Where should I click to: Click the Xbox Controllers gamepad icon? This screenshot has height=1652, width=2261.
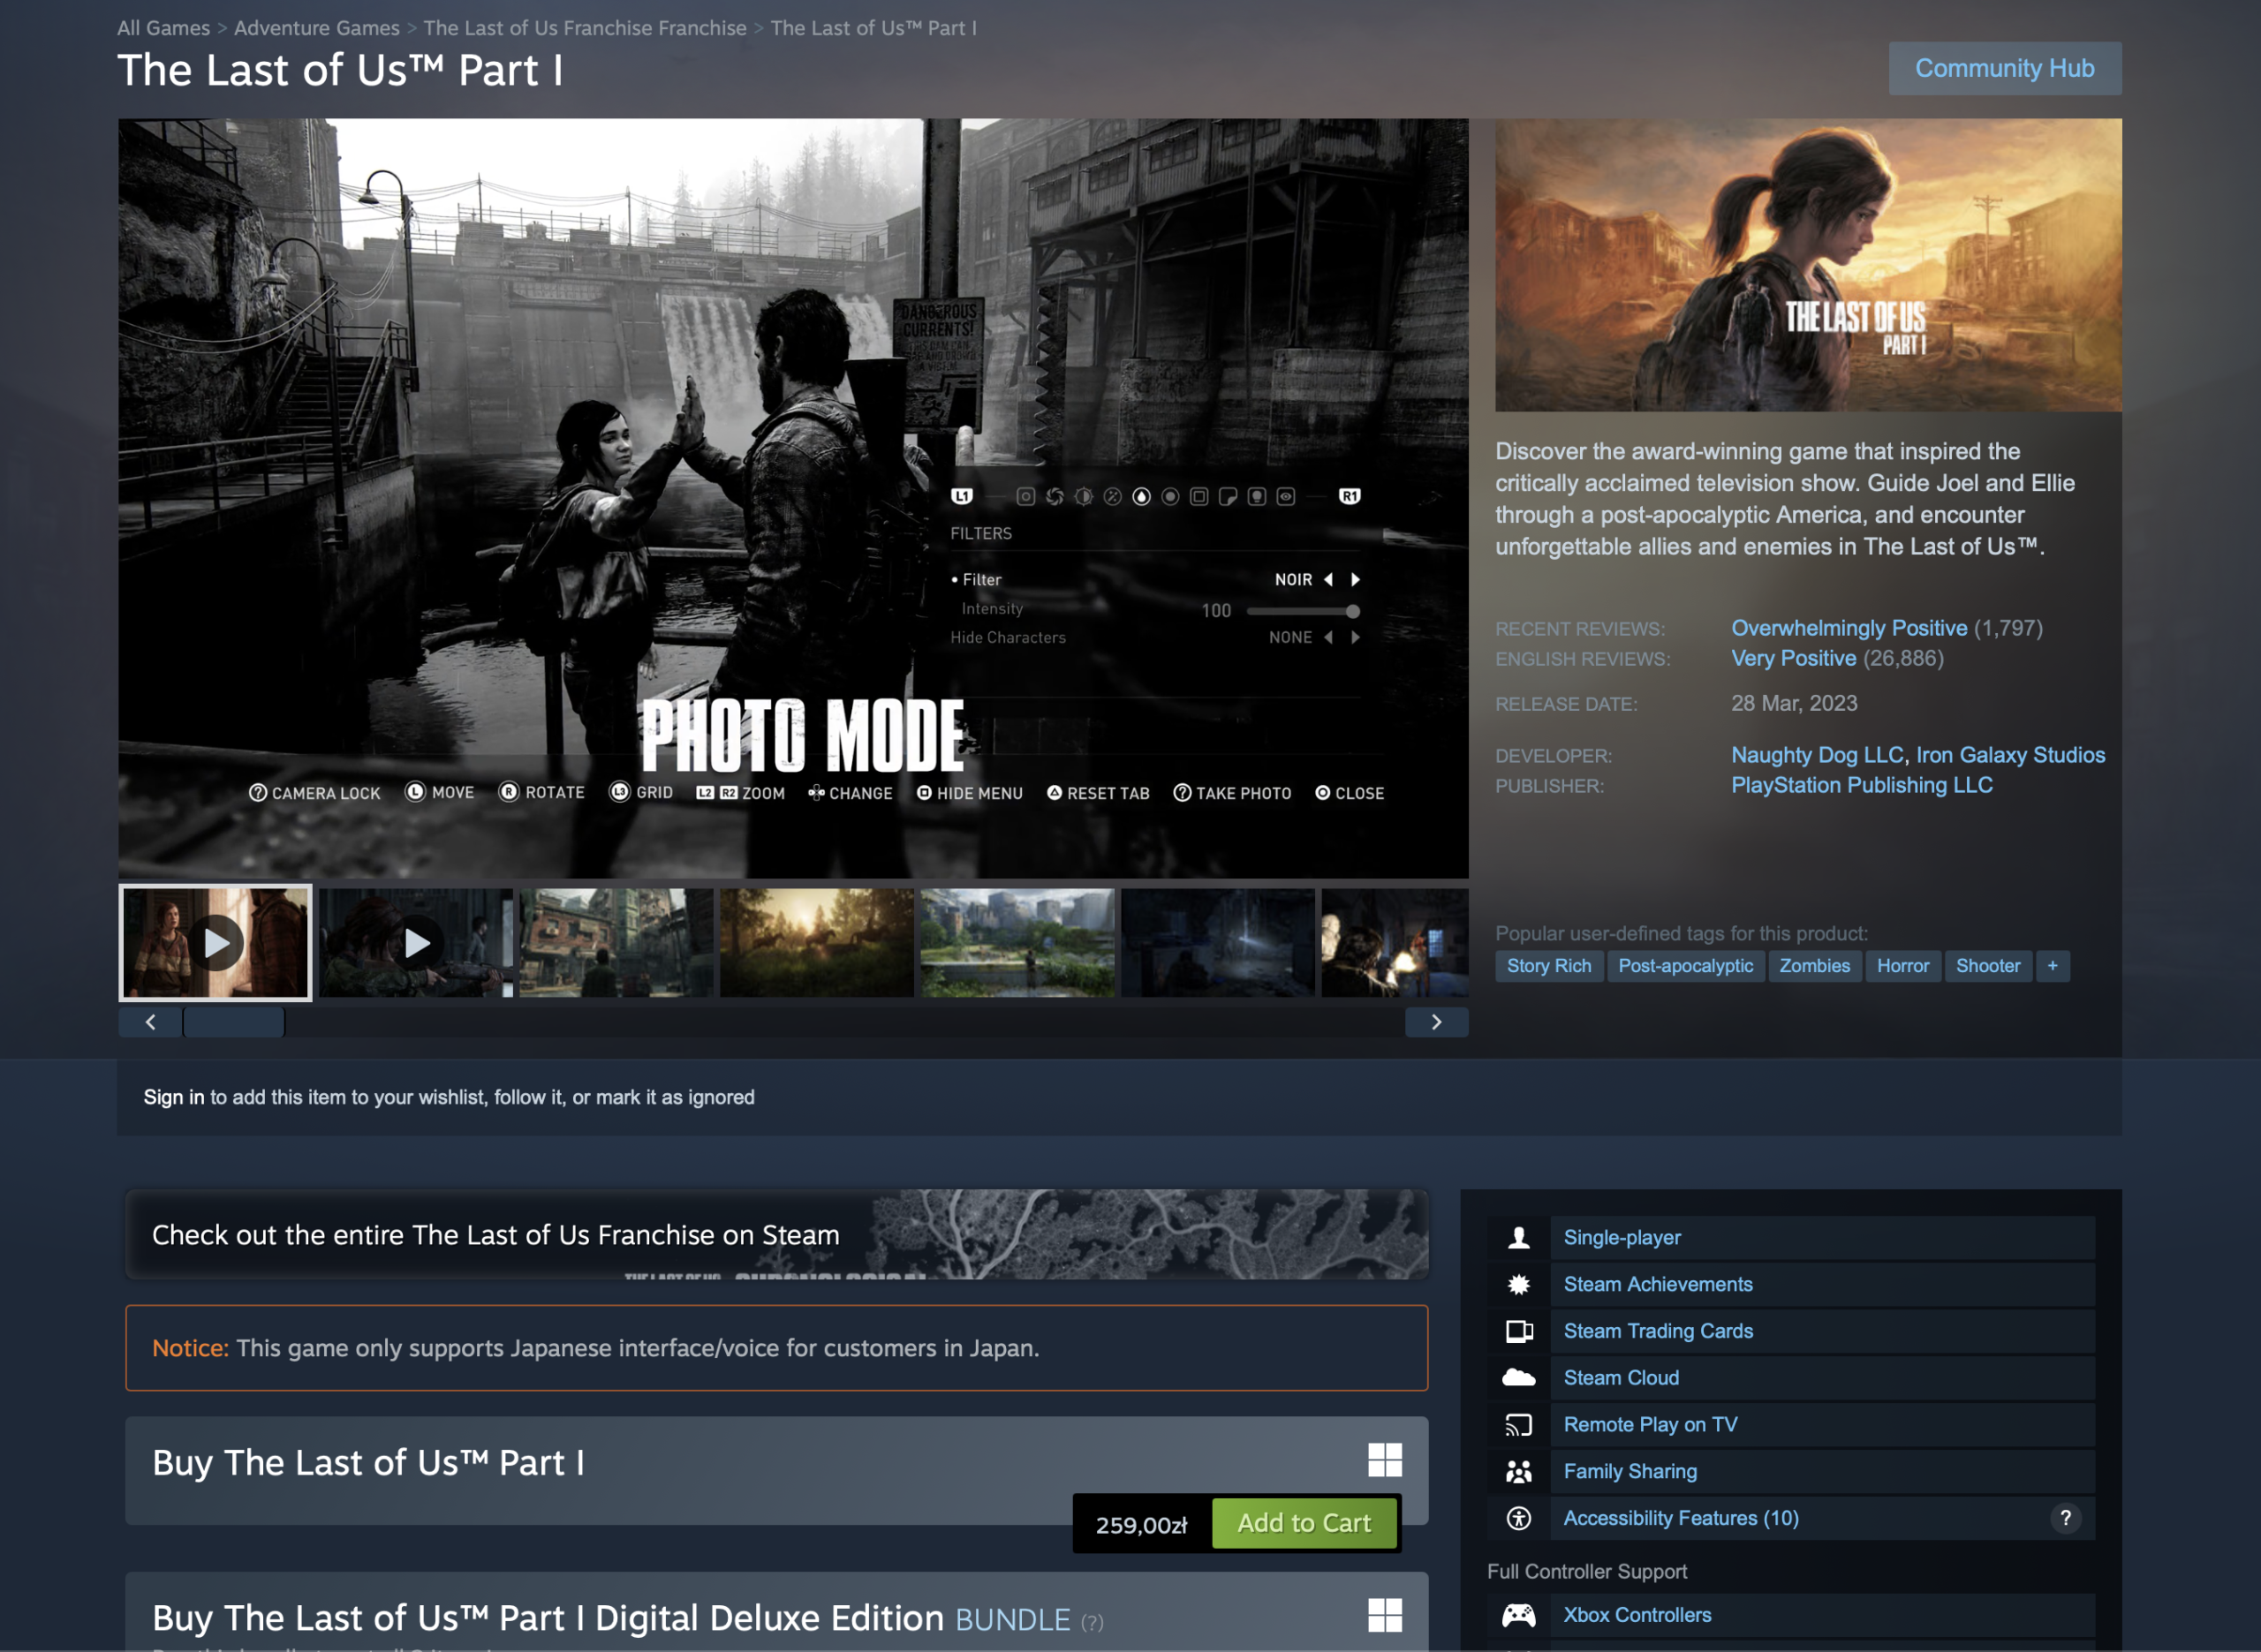point(1518,1615)
